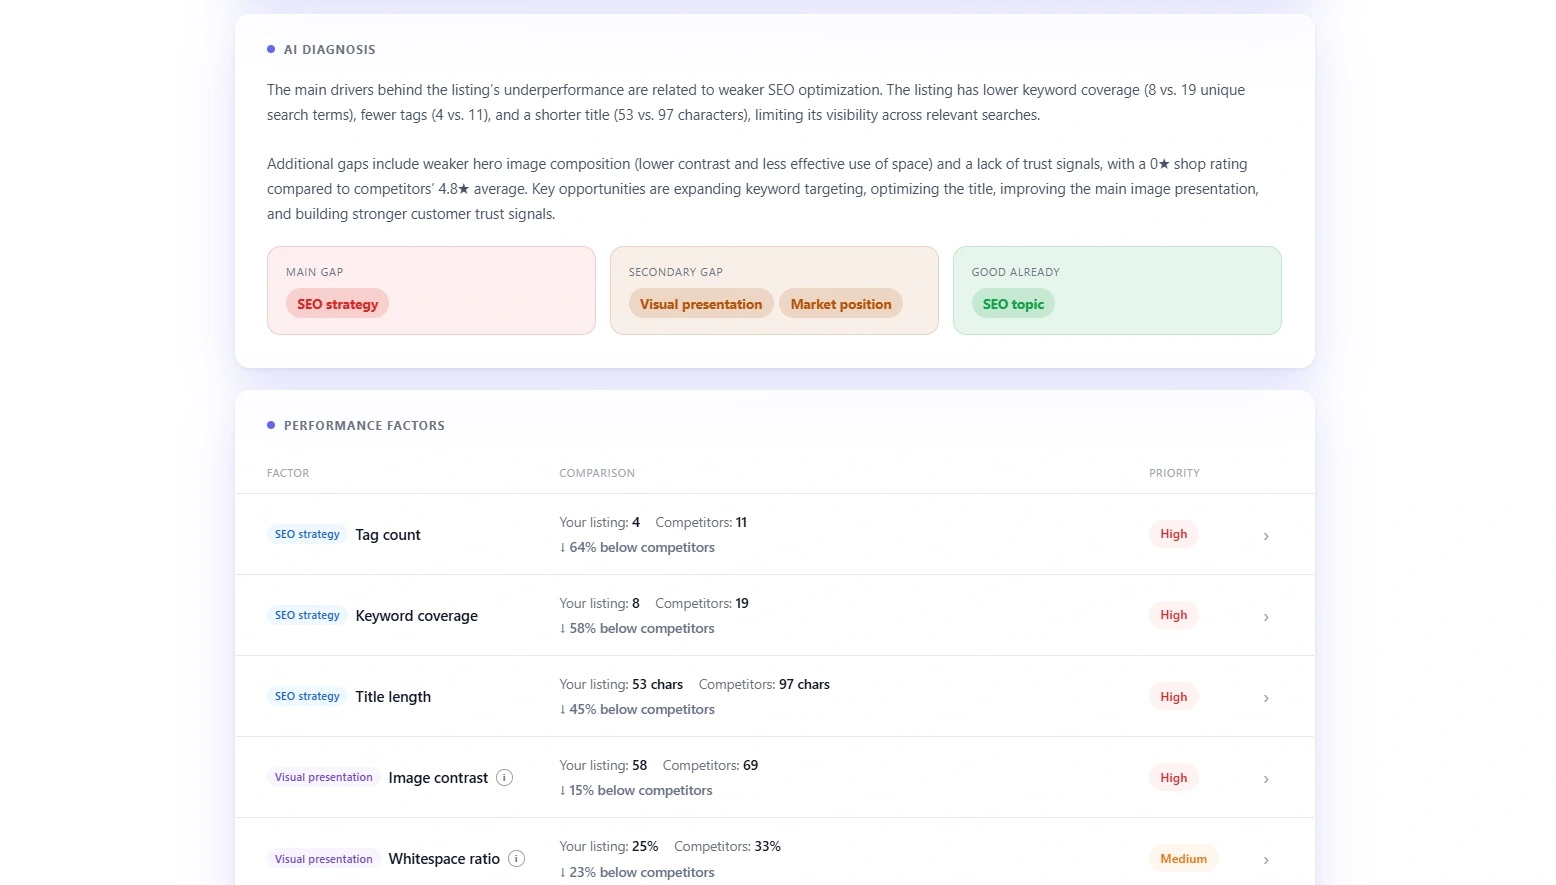
Task: Click the GOOD ALREADY card label
Action: [1015, 272]
